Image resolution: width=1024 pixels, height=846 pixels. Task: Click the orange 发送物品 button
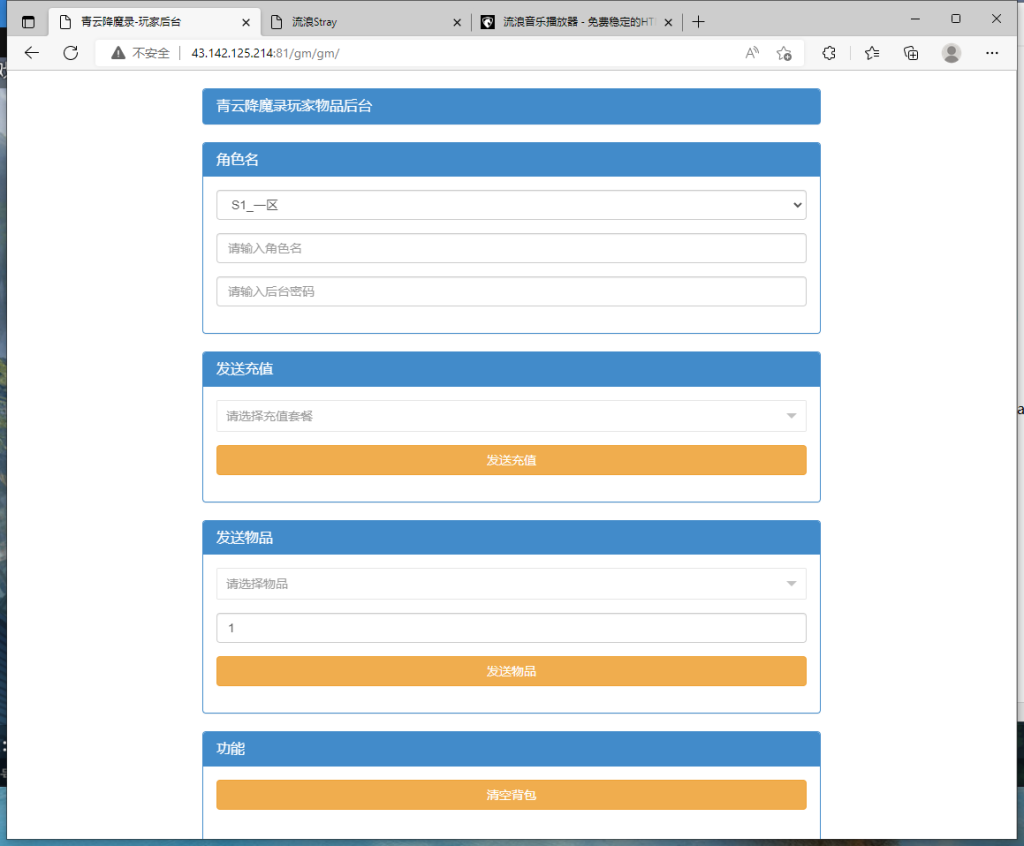tap(511, 671)
